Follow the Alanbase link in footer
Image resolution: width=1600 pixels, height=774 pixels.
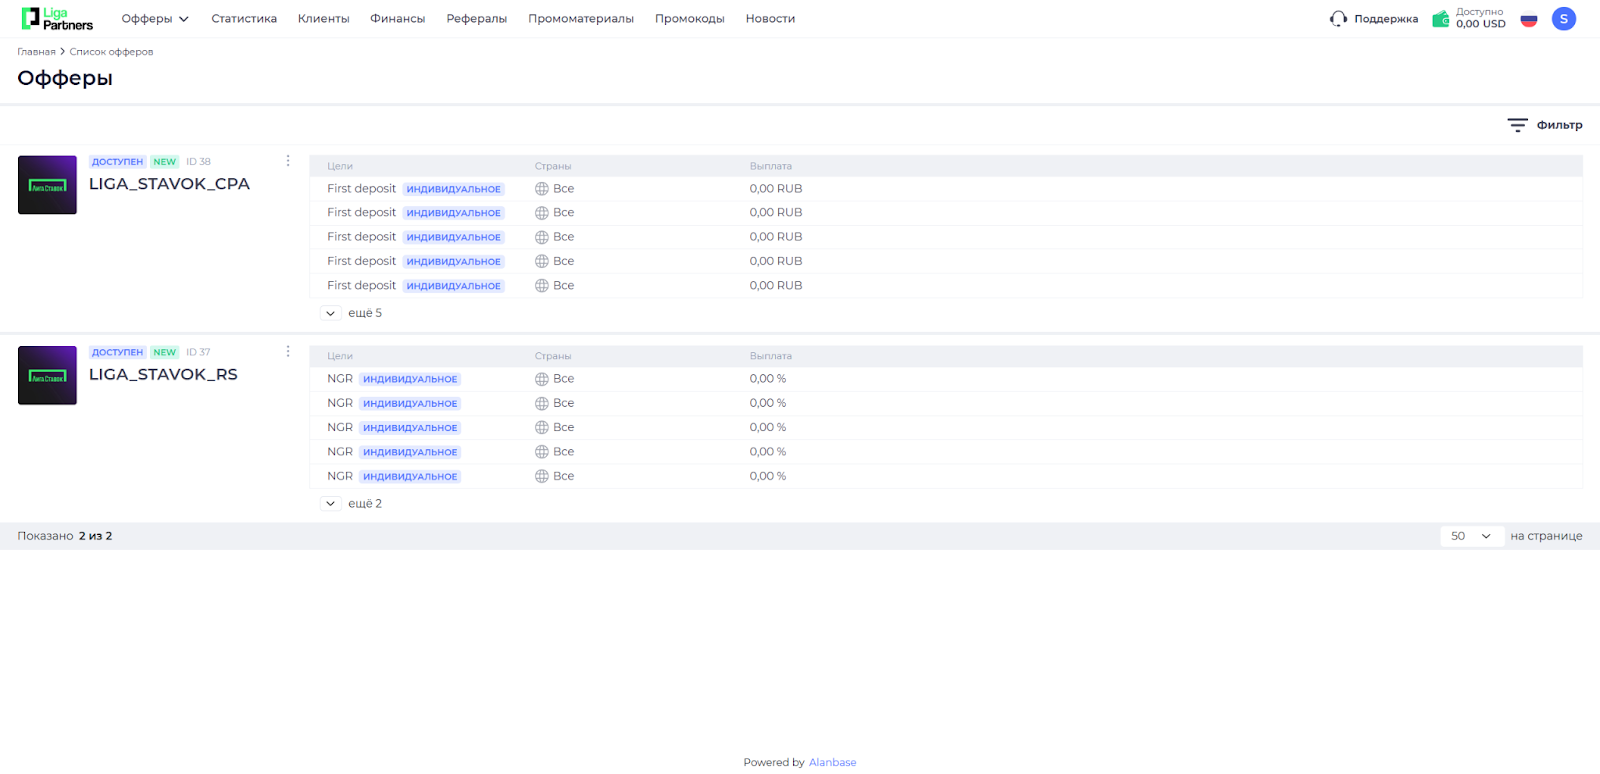832,762
